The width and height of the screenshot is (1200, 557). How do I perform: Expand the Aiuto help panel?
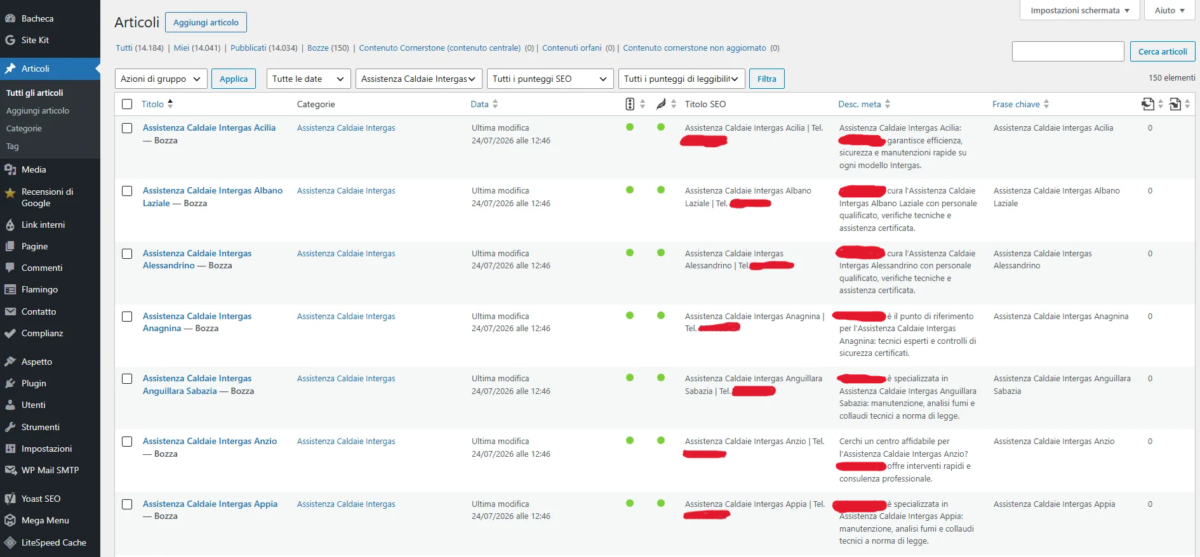tap(1170, 10)
